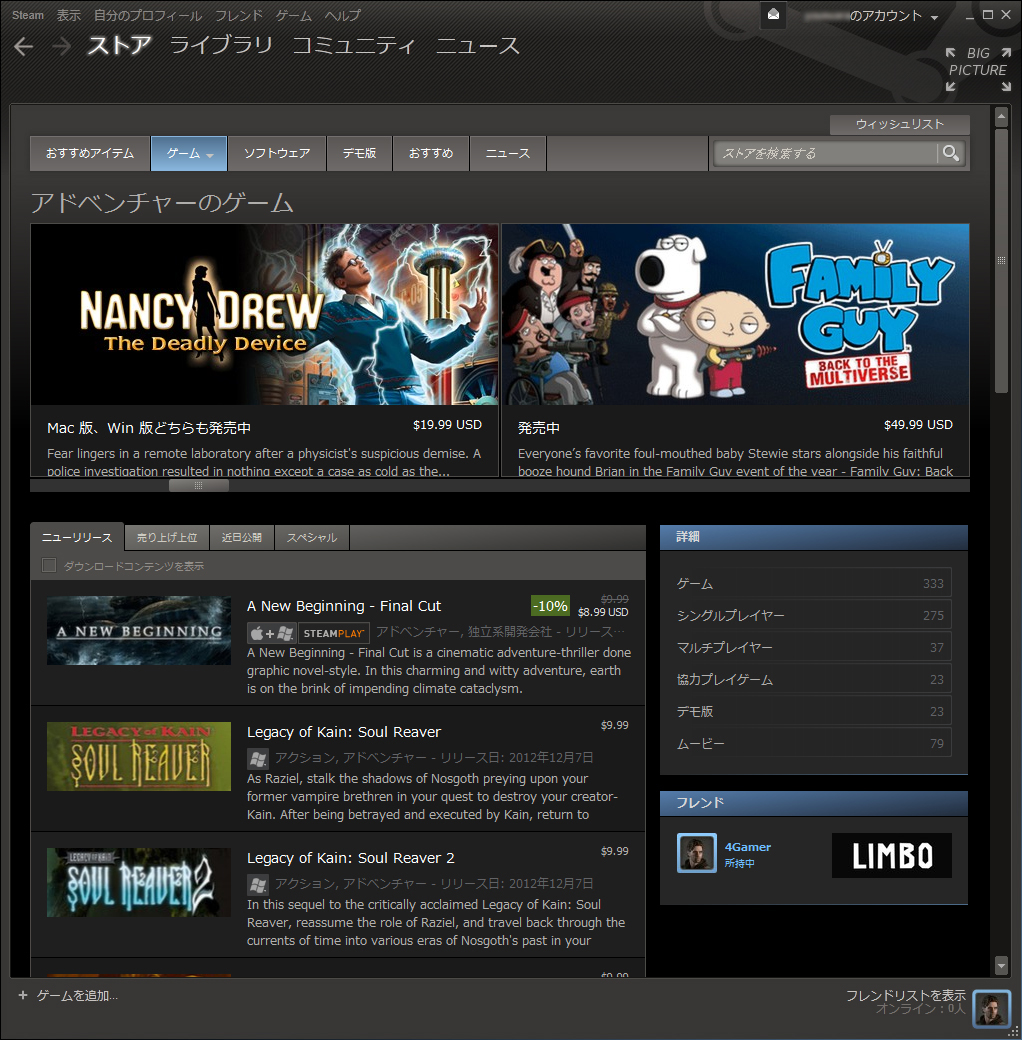Open A New Beginning thumbnail

pyautogui.click(x=139, y=630)
